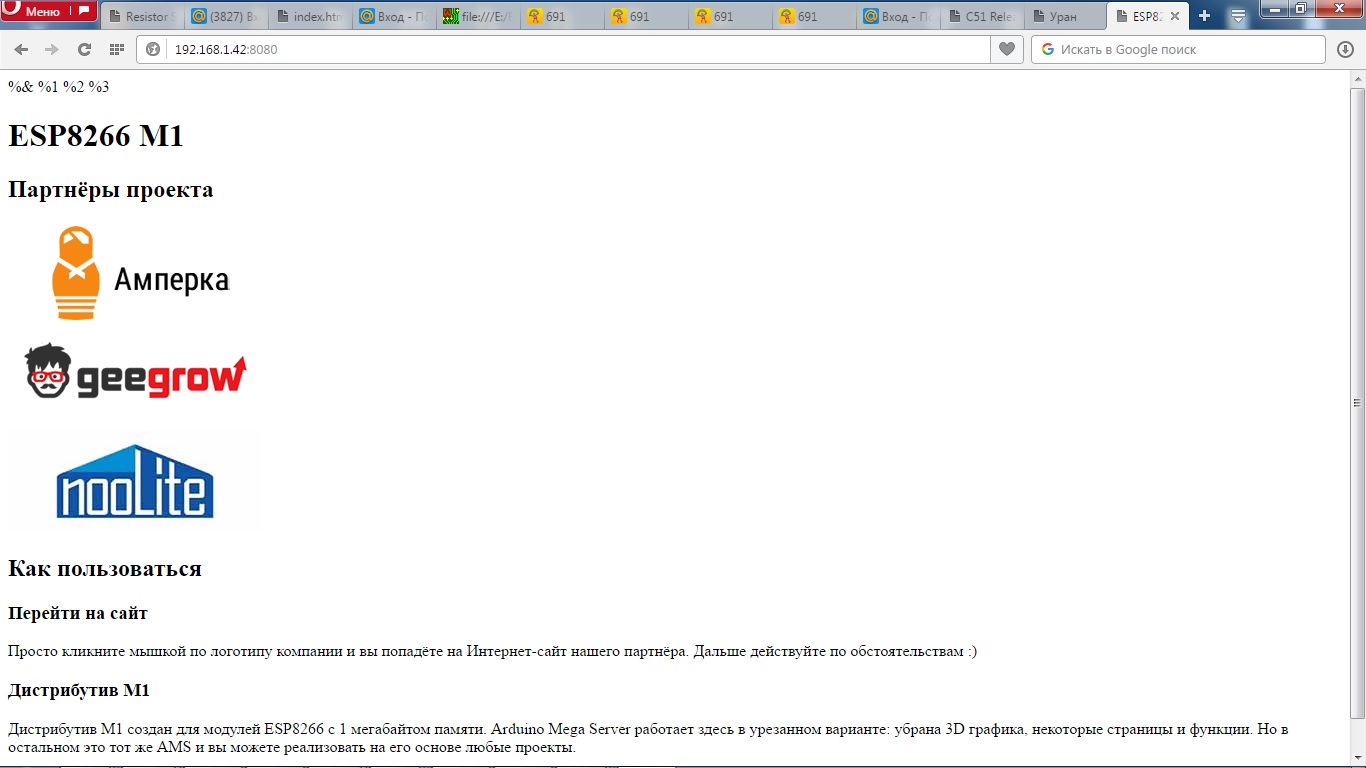1366x768 pixels.
Task: Click the paragraph starting "Дистрибутив M1 создан"
Action: click(x=648, y=739)
